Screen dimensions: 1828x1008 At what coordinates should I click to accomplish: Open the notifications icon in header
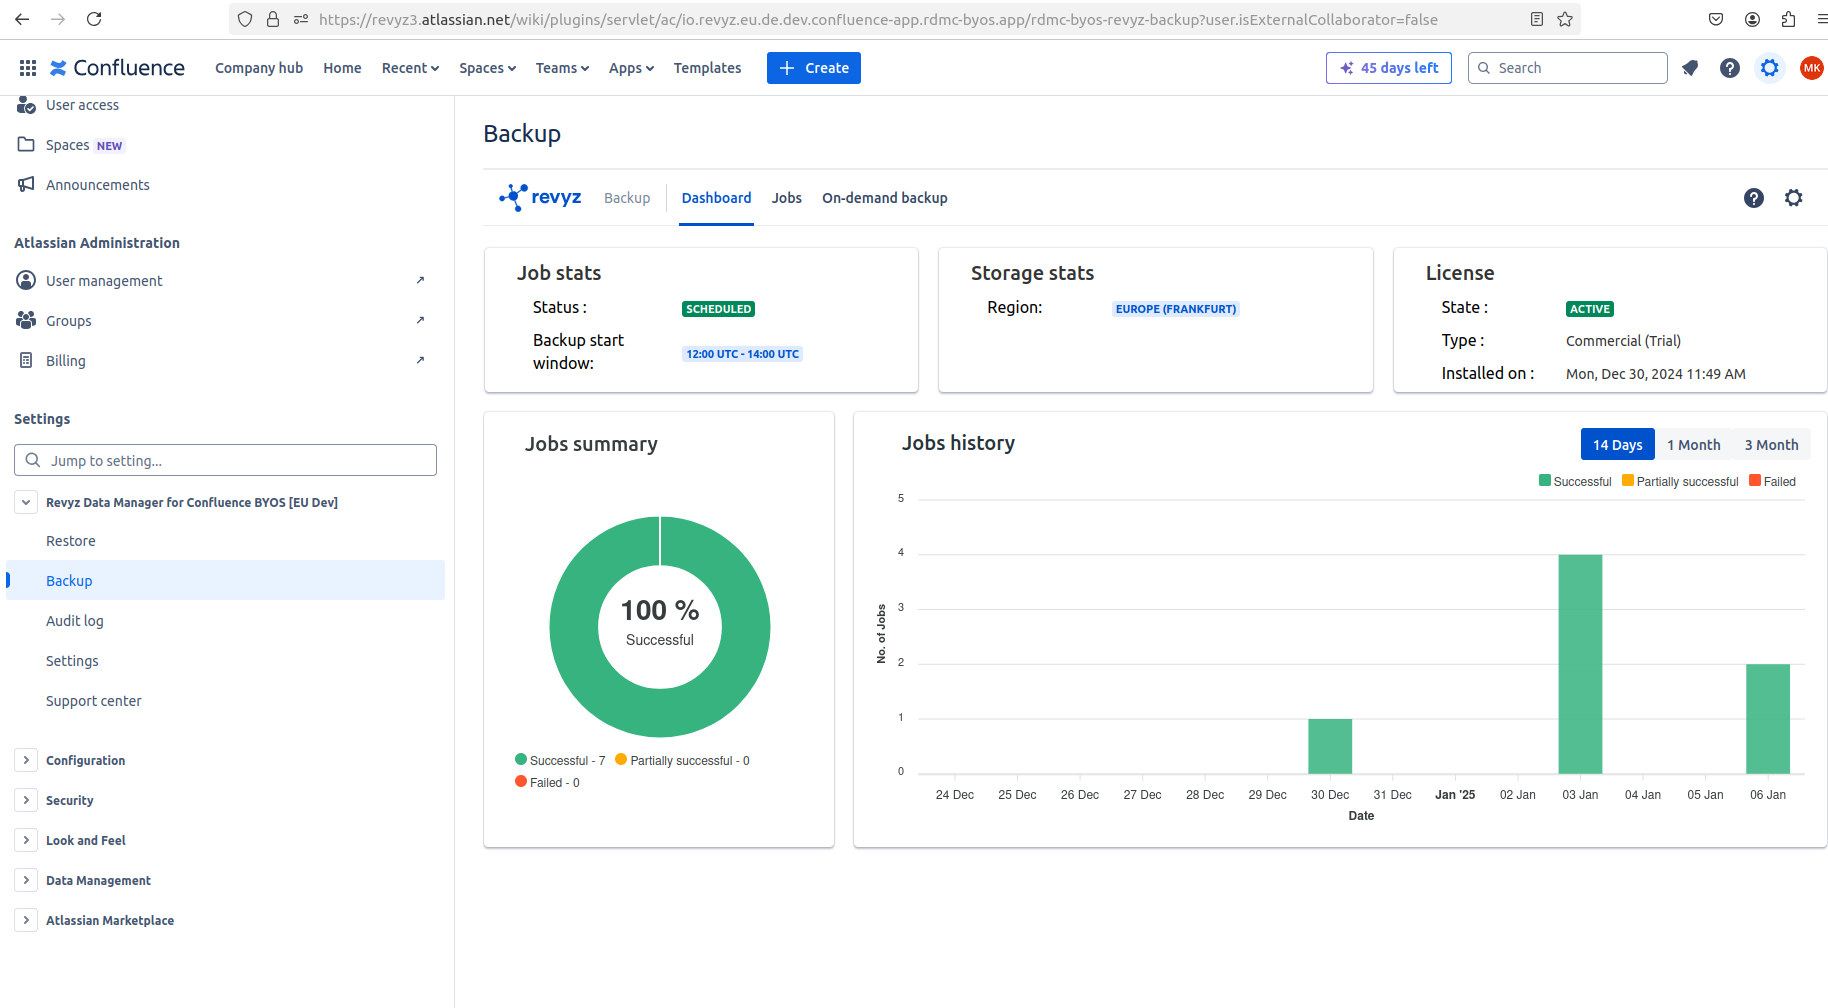click(1690, 68)
